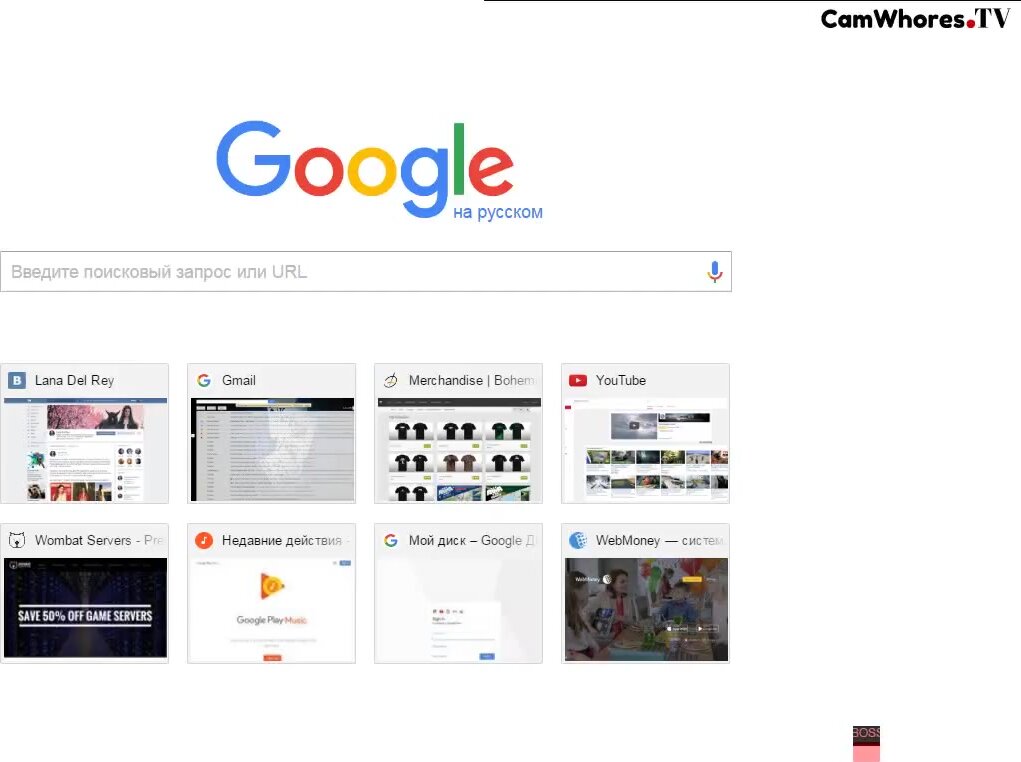Click the Google logo
The height and width of the screenshot is (762, 1021).
pos(365,168)
